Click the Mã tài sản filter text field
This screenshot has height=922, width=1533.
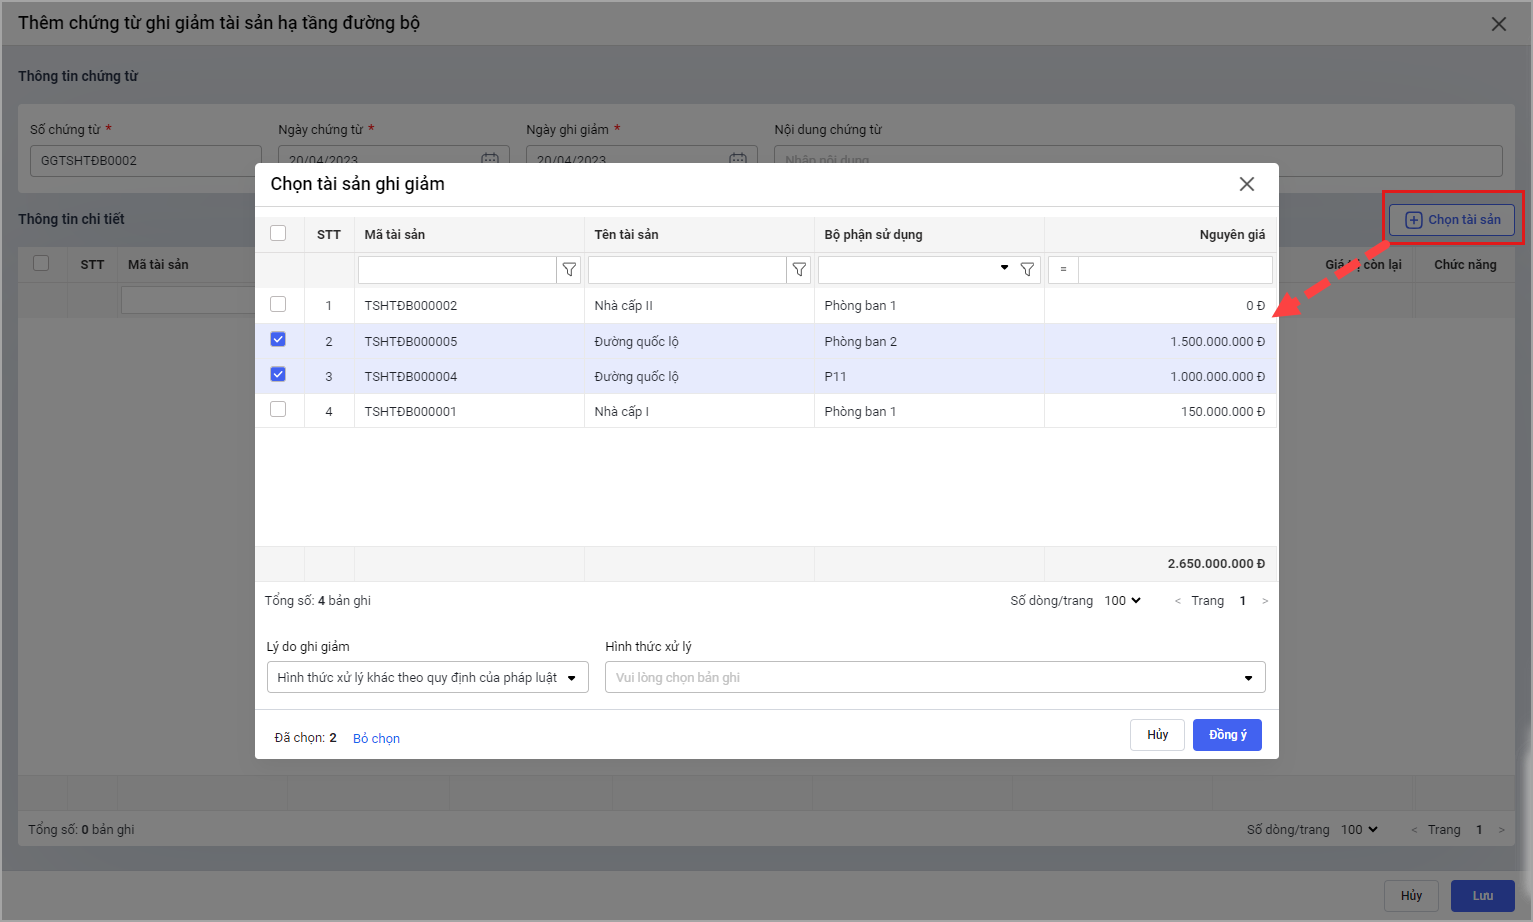pos(457,270)
